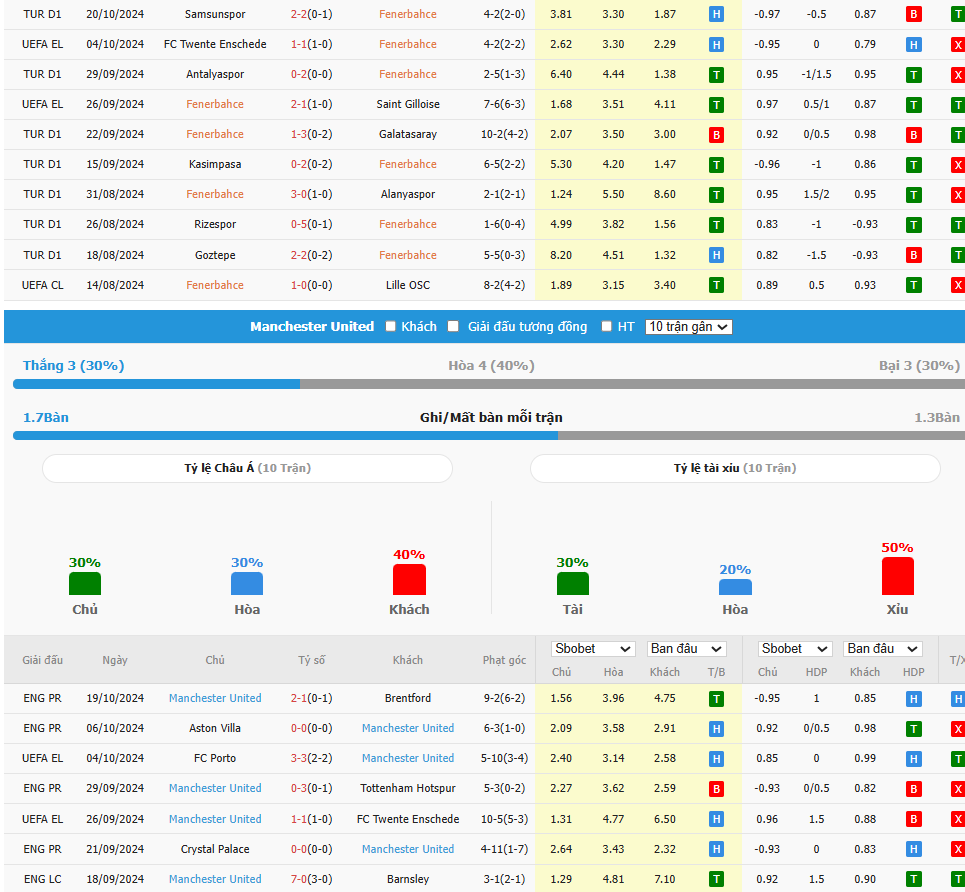Click the "Giải đấu" column header

pyautogui.click(x=42, y=661)
